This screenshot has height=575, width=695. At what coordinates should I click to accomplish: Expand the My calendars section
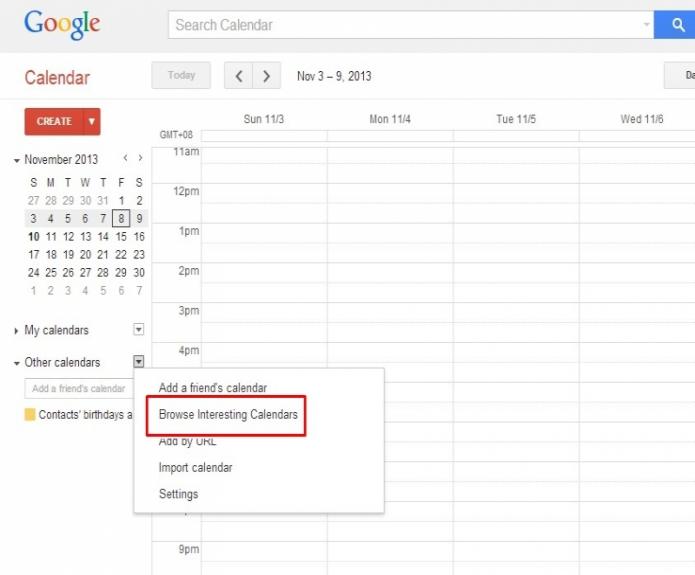[16, 331]
